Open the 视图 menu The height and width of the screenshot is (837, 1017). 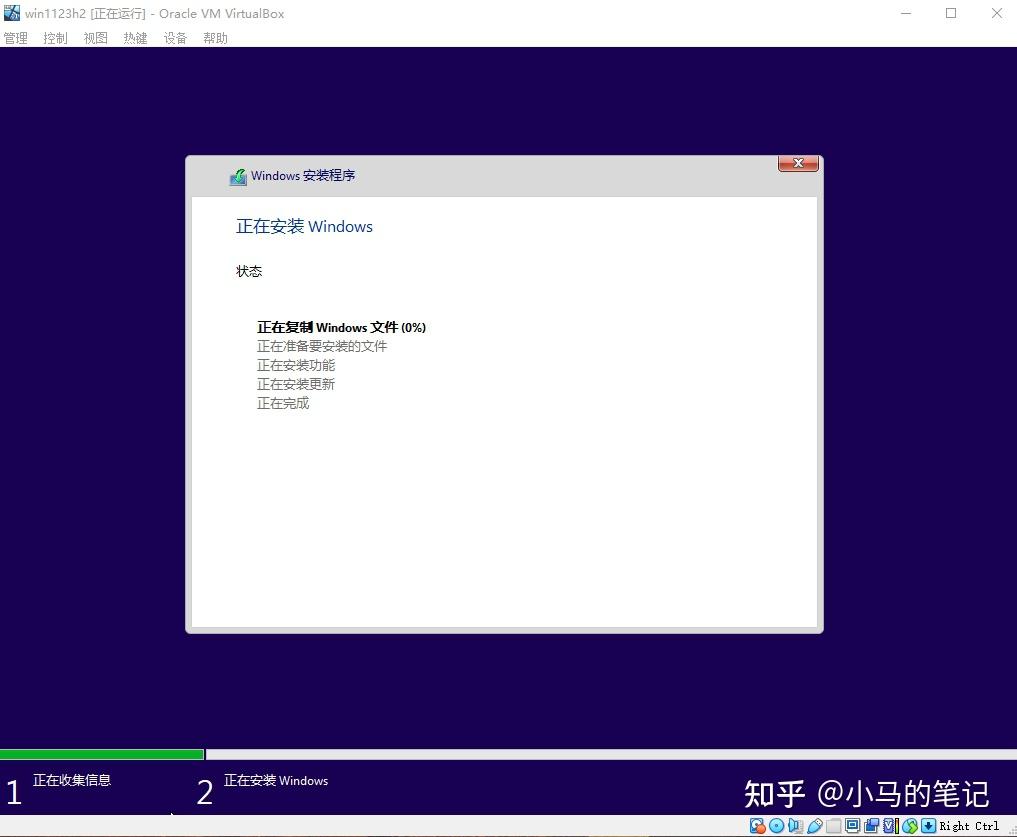pos(95,38)
